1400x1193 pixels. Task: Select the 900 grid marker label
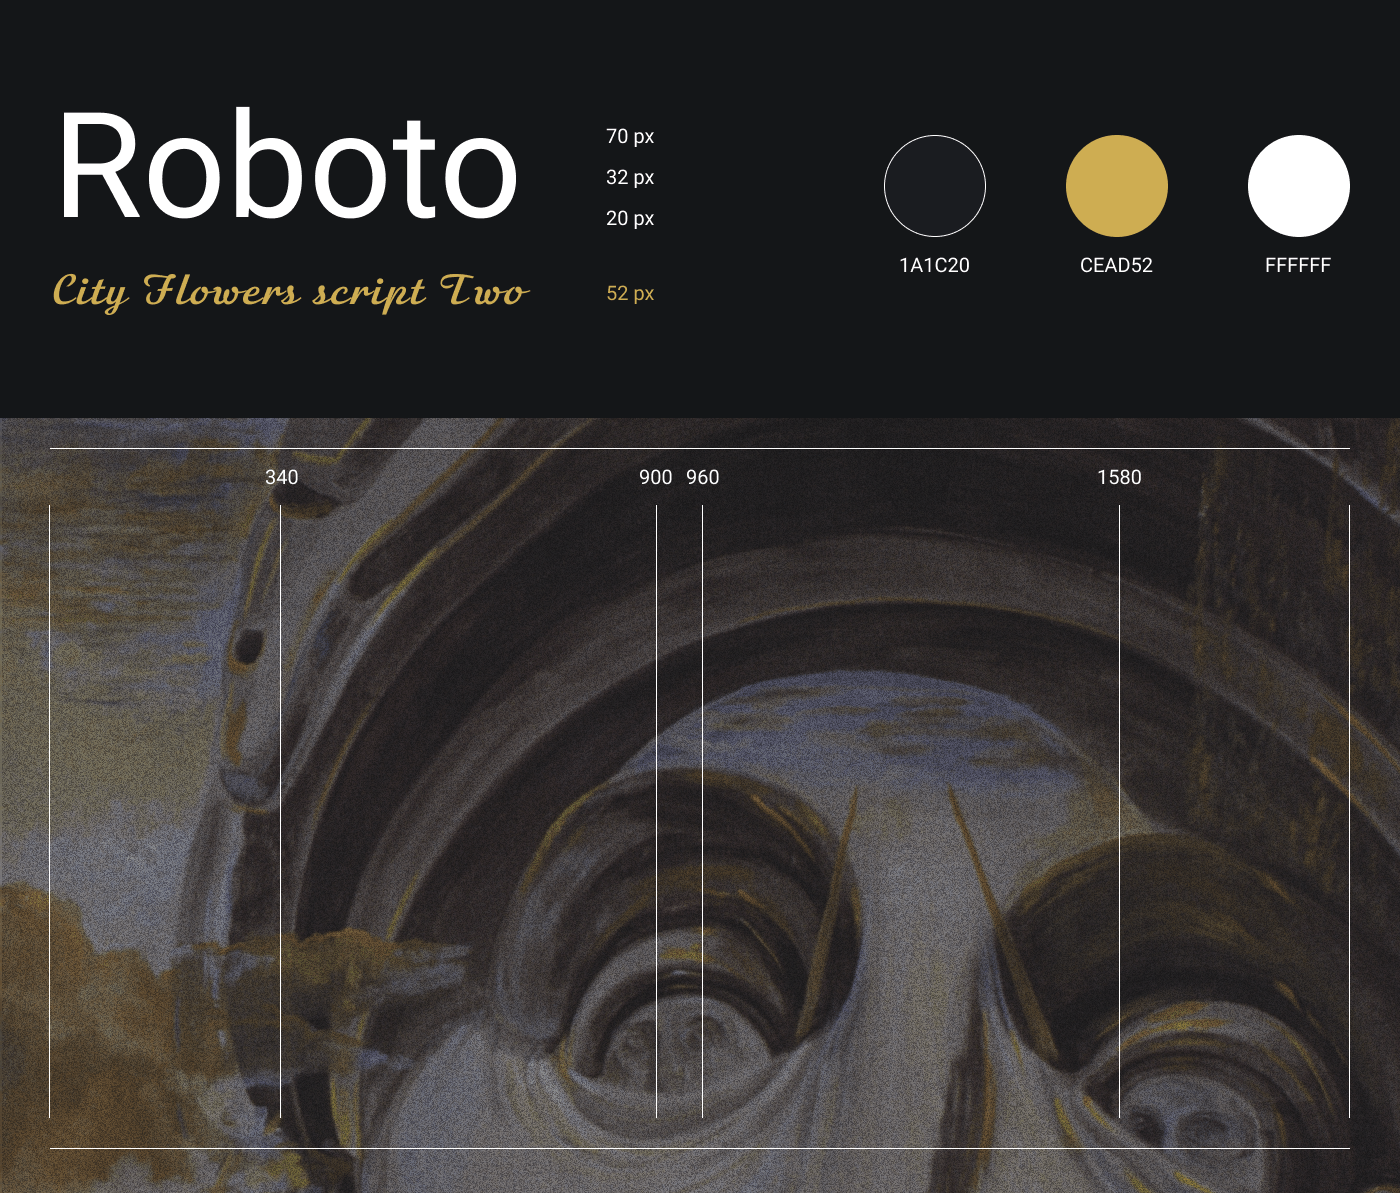(655, 477)
